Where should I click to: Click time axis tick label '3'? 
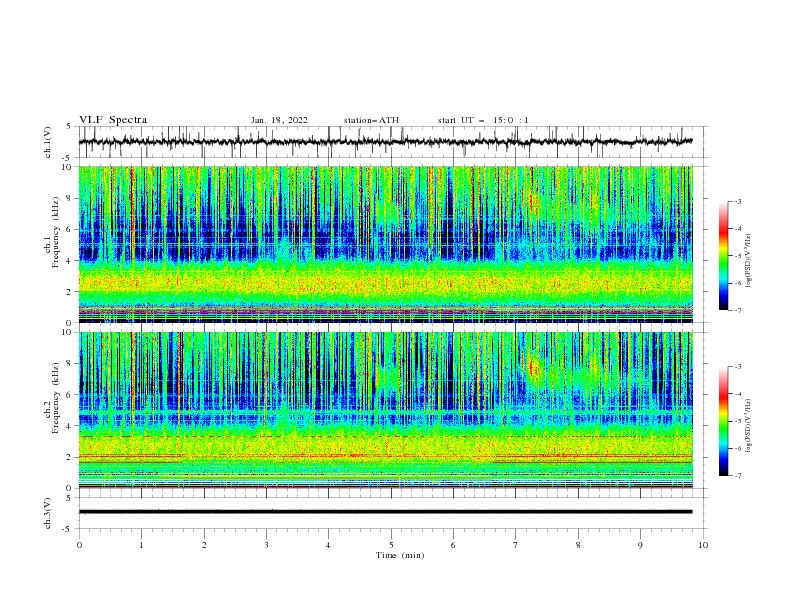point(266,545)
